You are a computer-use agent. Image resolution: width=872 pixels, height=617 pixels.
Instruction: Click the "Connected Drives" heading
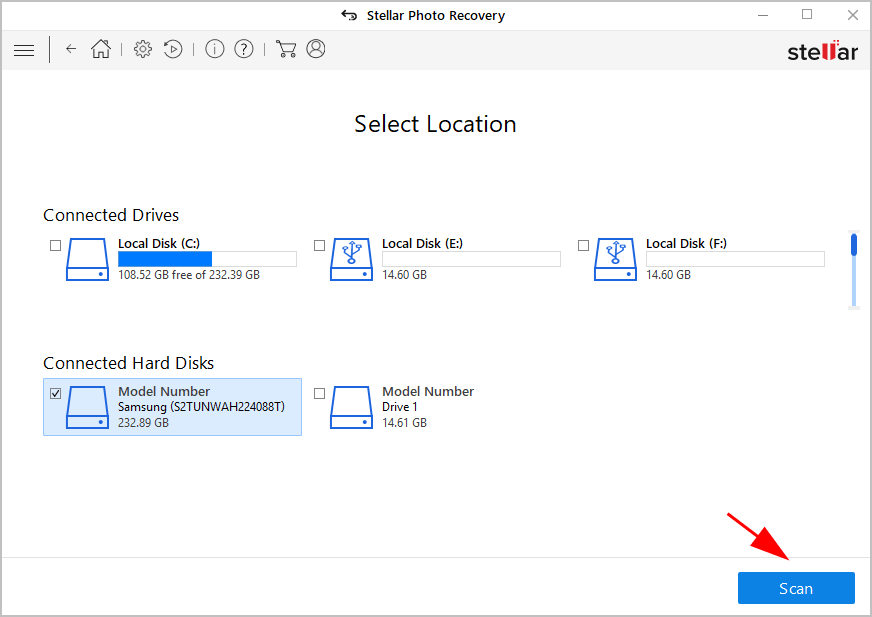pyautogui.click(x=111, y=215)
